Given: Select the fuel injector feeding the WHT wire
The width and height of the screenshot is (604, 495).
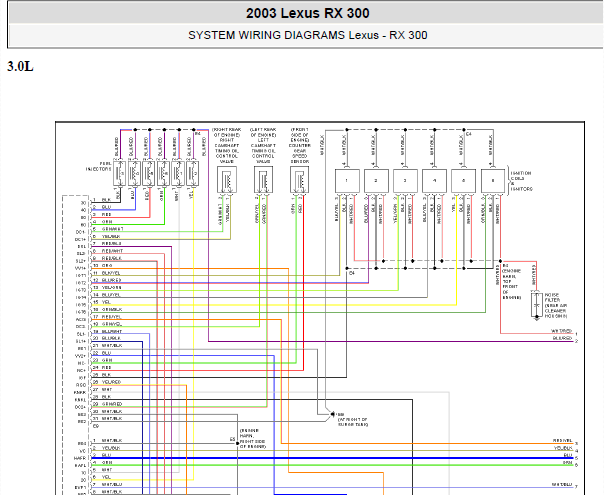Looking at the screenshot, I should tap(178, 173).
